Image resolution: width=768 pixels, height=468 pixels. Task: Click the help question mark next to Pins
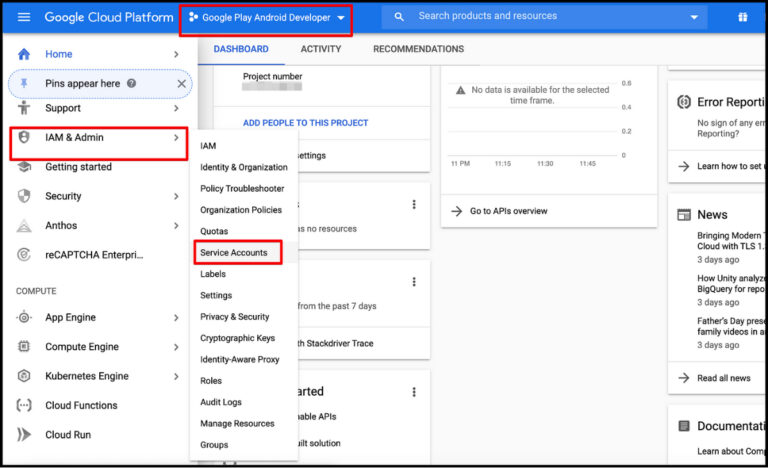pos(131,83)
